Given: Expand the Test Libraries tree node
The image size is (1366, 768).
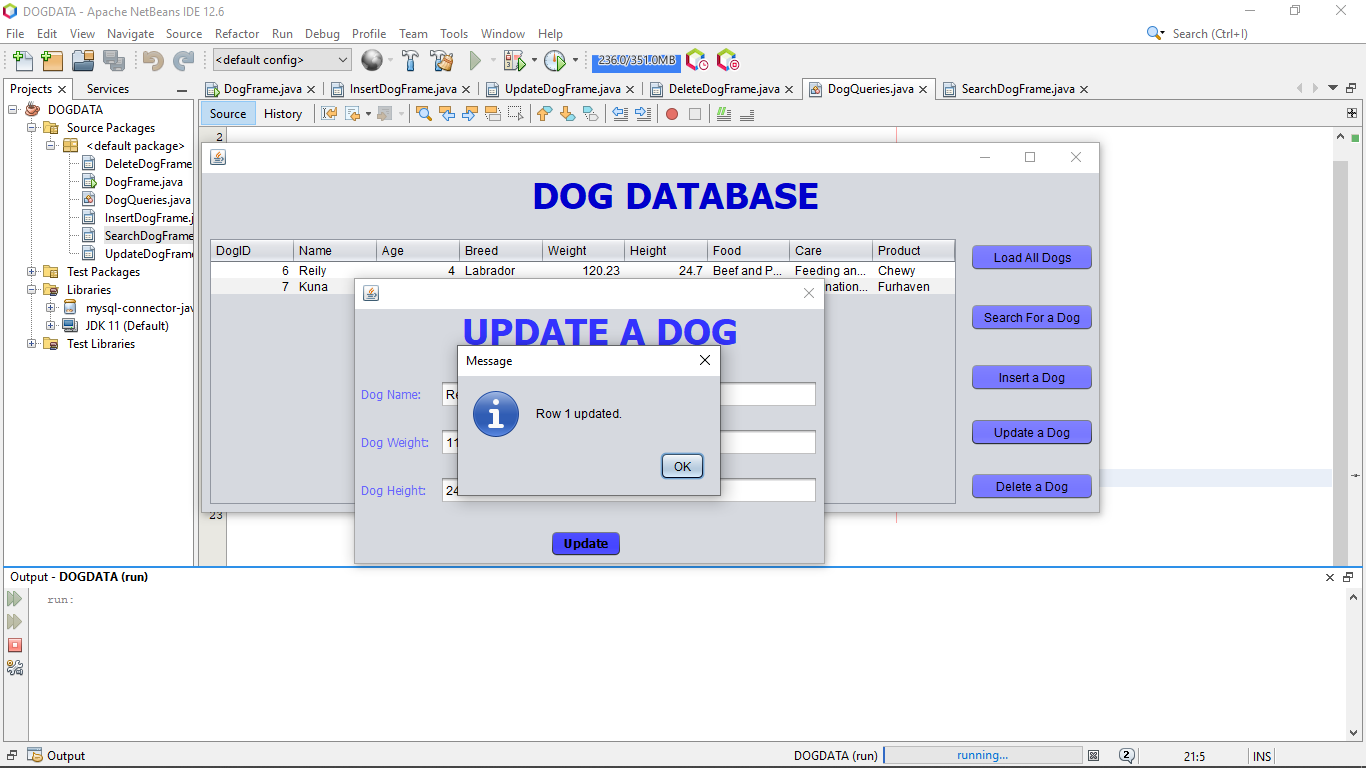Looking at the screenshot, I should 31,344.
